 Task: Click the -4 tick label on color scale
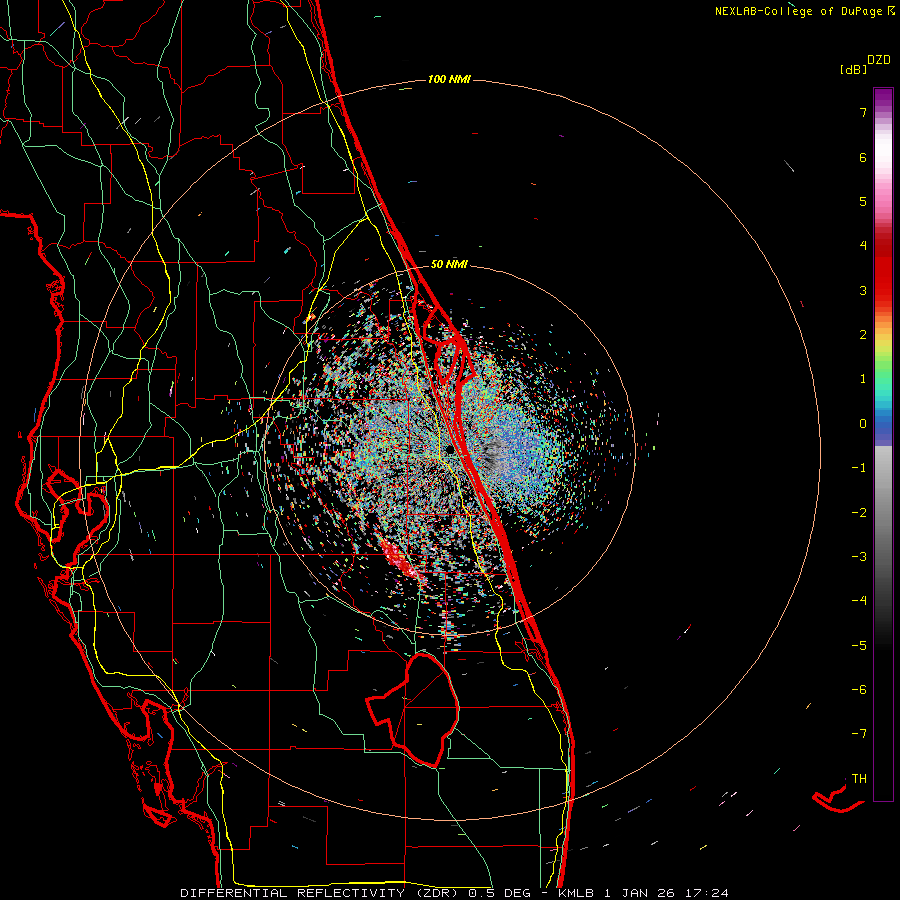859,601
